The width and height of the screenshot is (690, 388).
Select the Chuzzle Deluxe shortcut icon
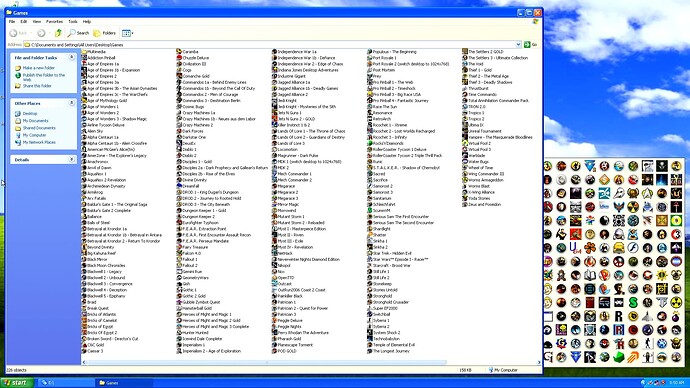tap(179, 58)
